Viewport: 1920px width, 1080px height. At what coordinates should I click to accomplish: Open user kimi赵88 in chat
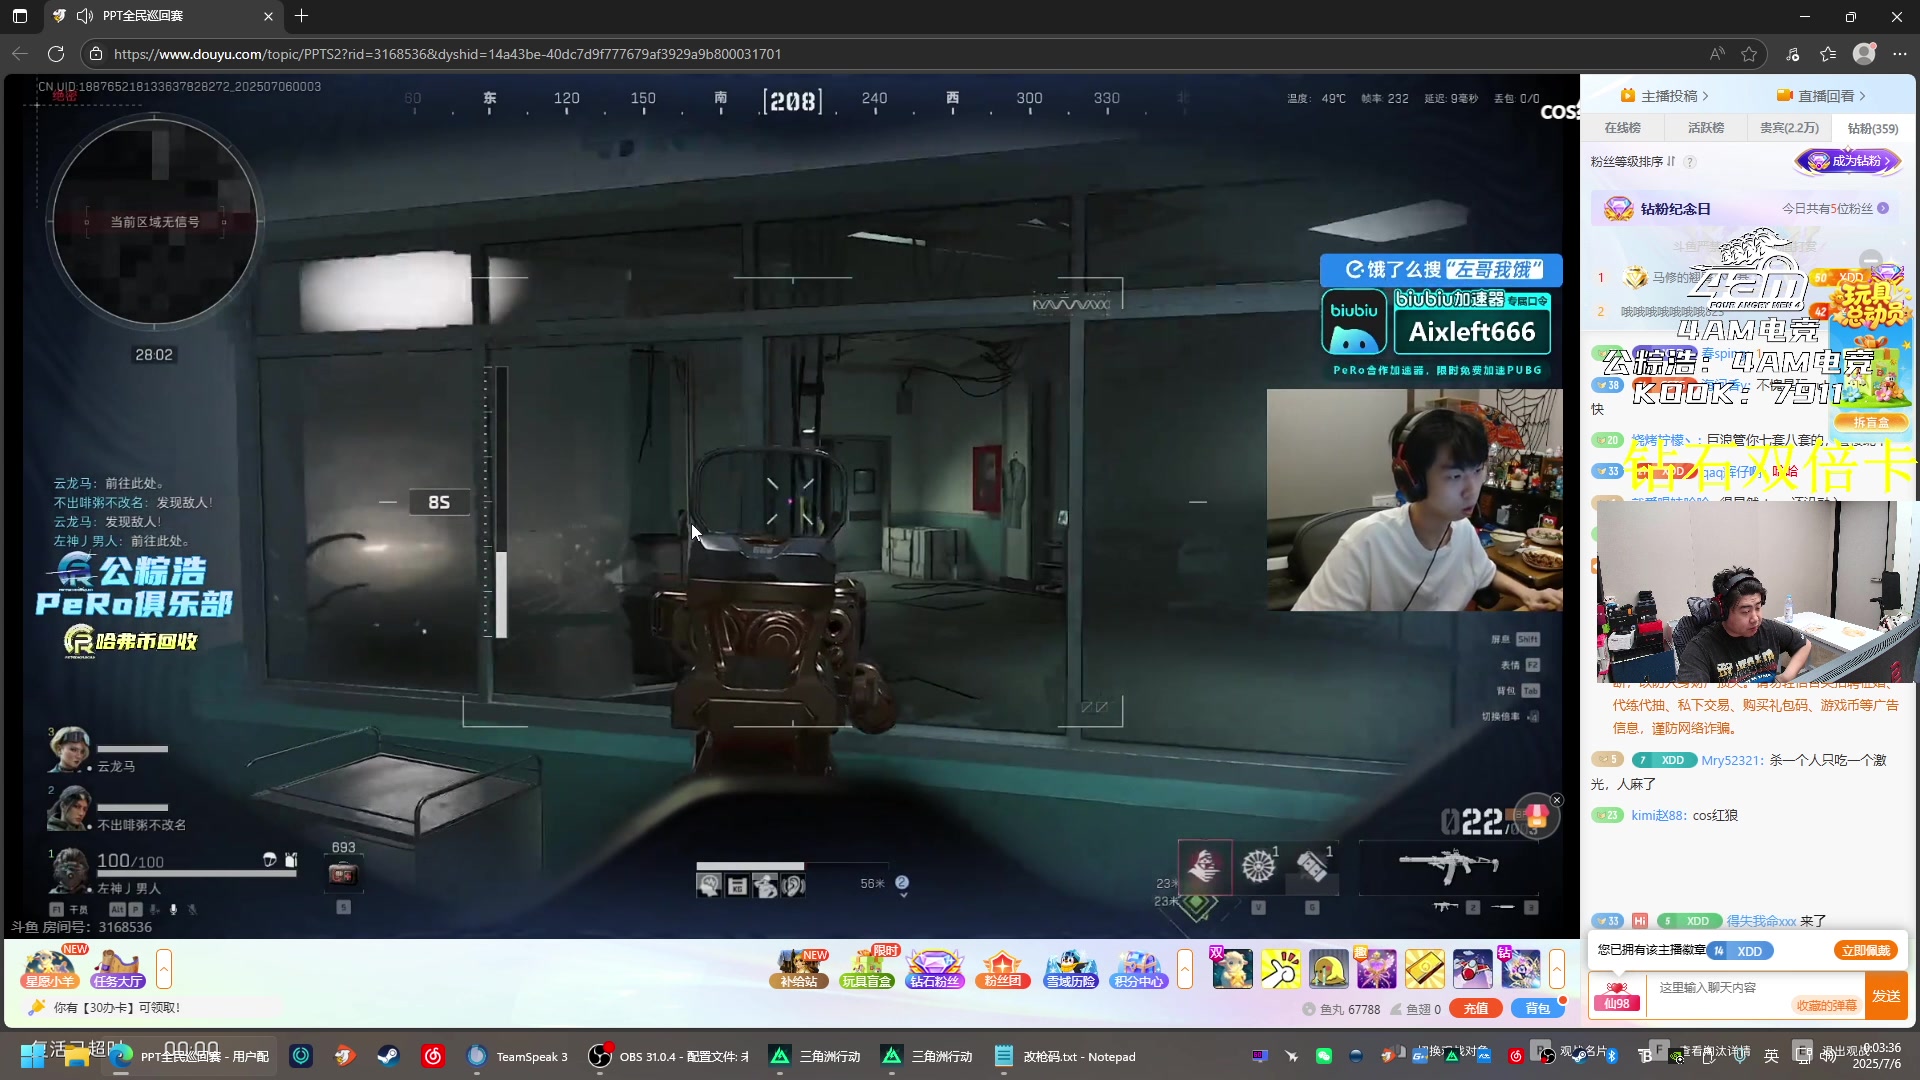[x=1658, y=815]
